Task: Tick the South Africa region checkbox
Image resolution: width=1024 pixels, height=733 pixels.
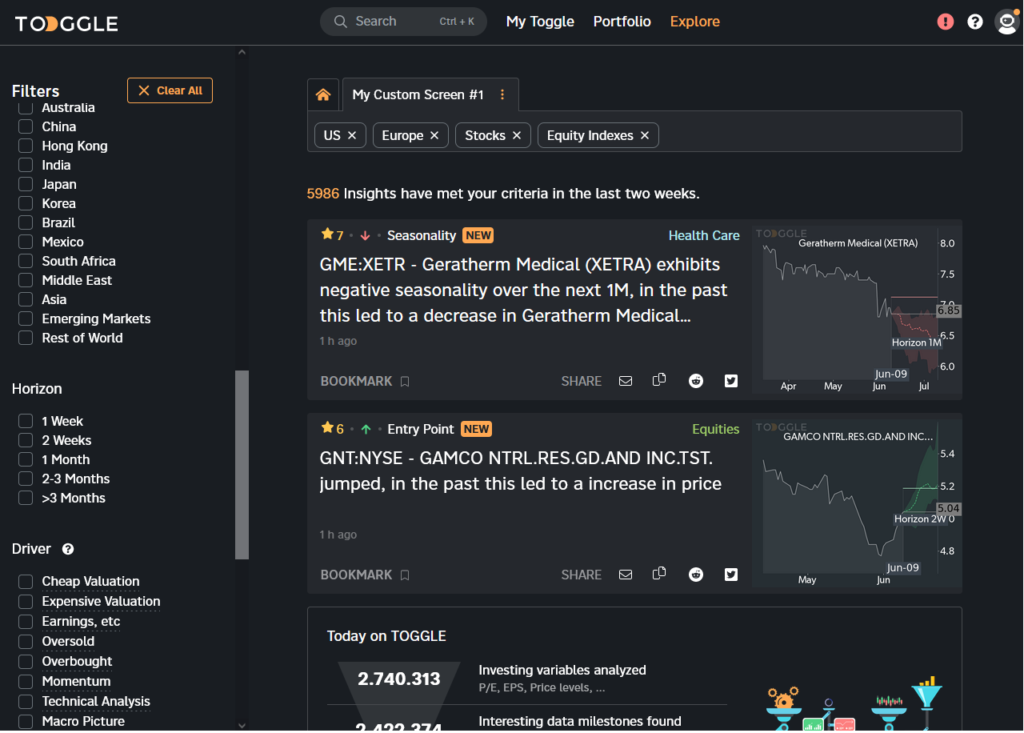Action: [x=25, y=261]
